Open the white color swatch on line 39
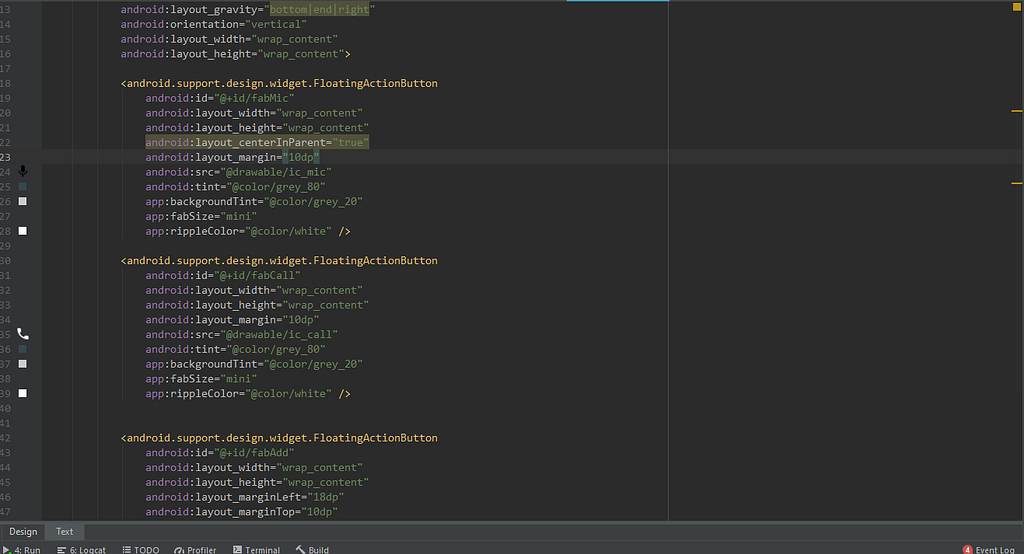Screen dimensions: 1024x554 point(23,393)
